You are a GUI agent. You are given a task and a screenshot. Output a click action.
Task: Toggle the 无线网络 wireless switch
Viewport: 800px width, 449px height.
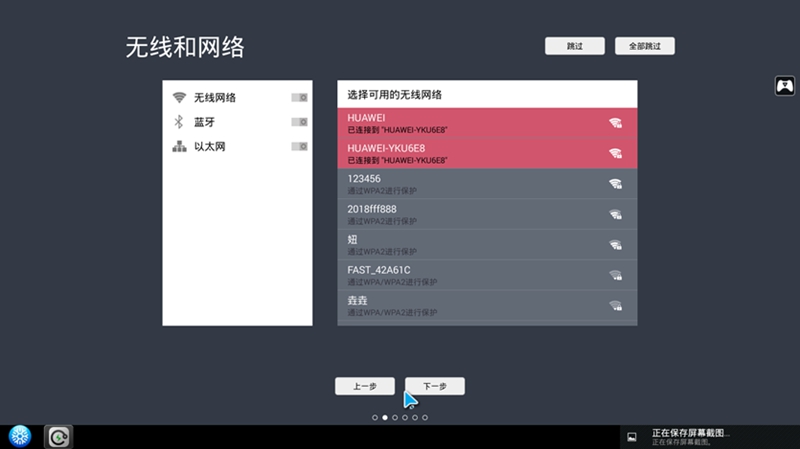coord(299,98)
